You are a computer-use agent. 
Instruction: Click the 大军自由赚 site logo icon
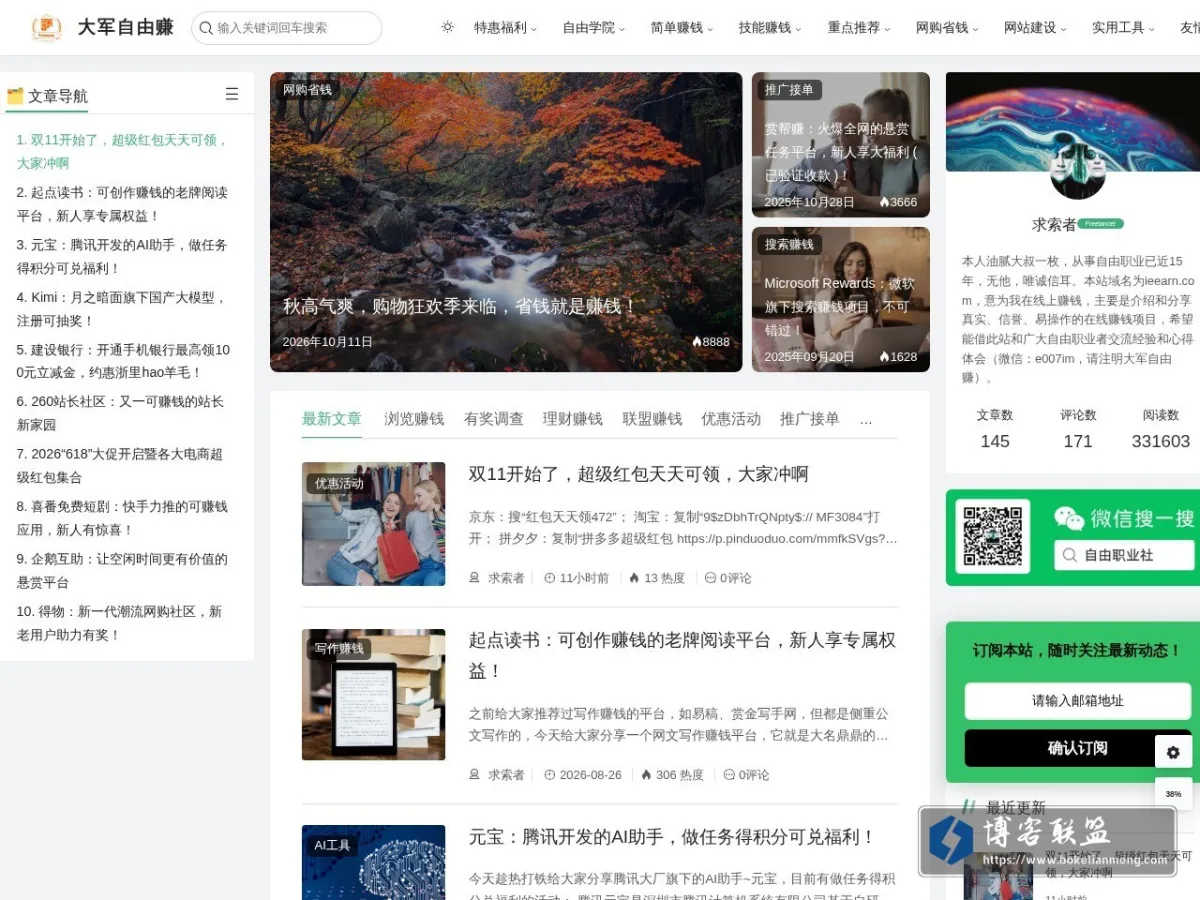(x=46, y=28)
